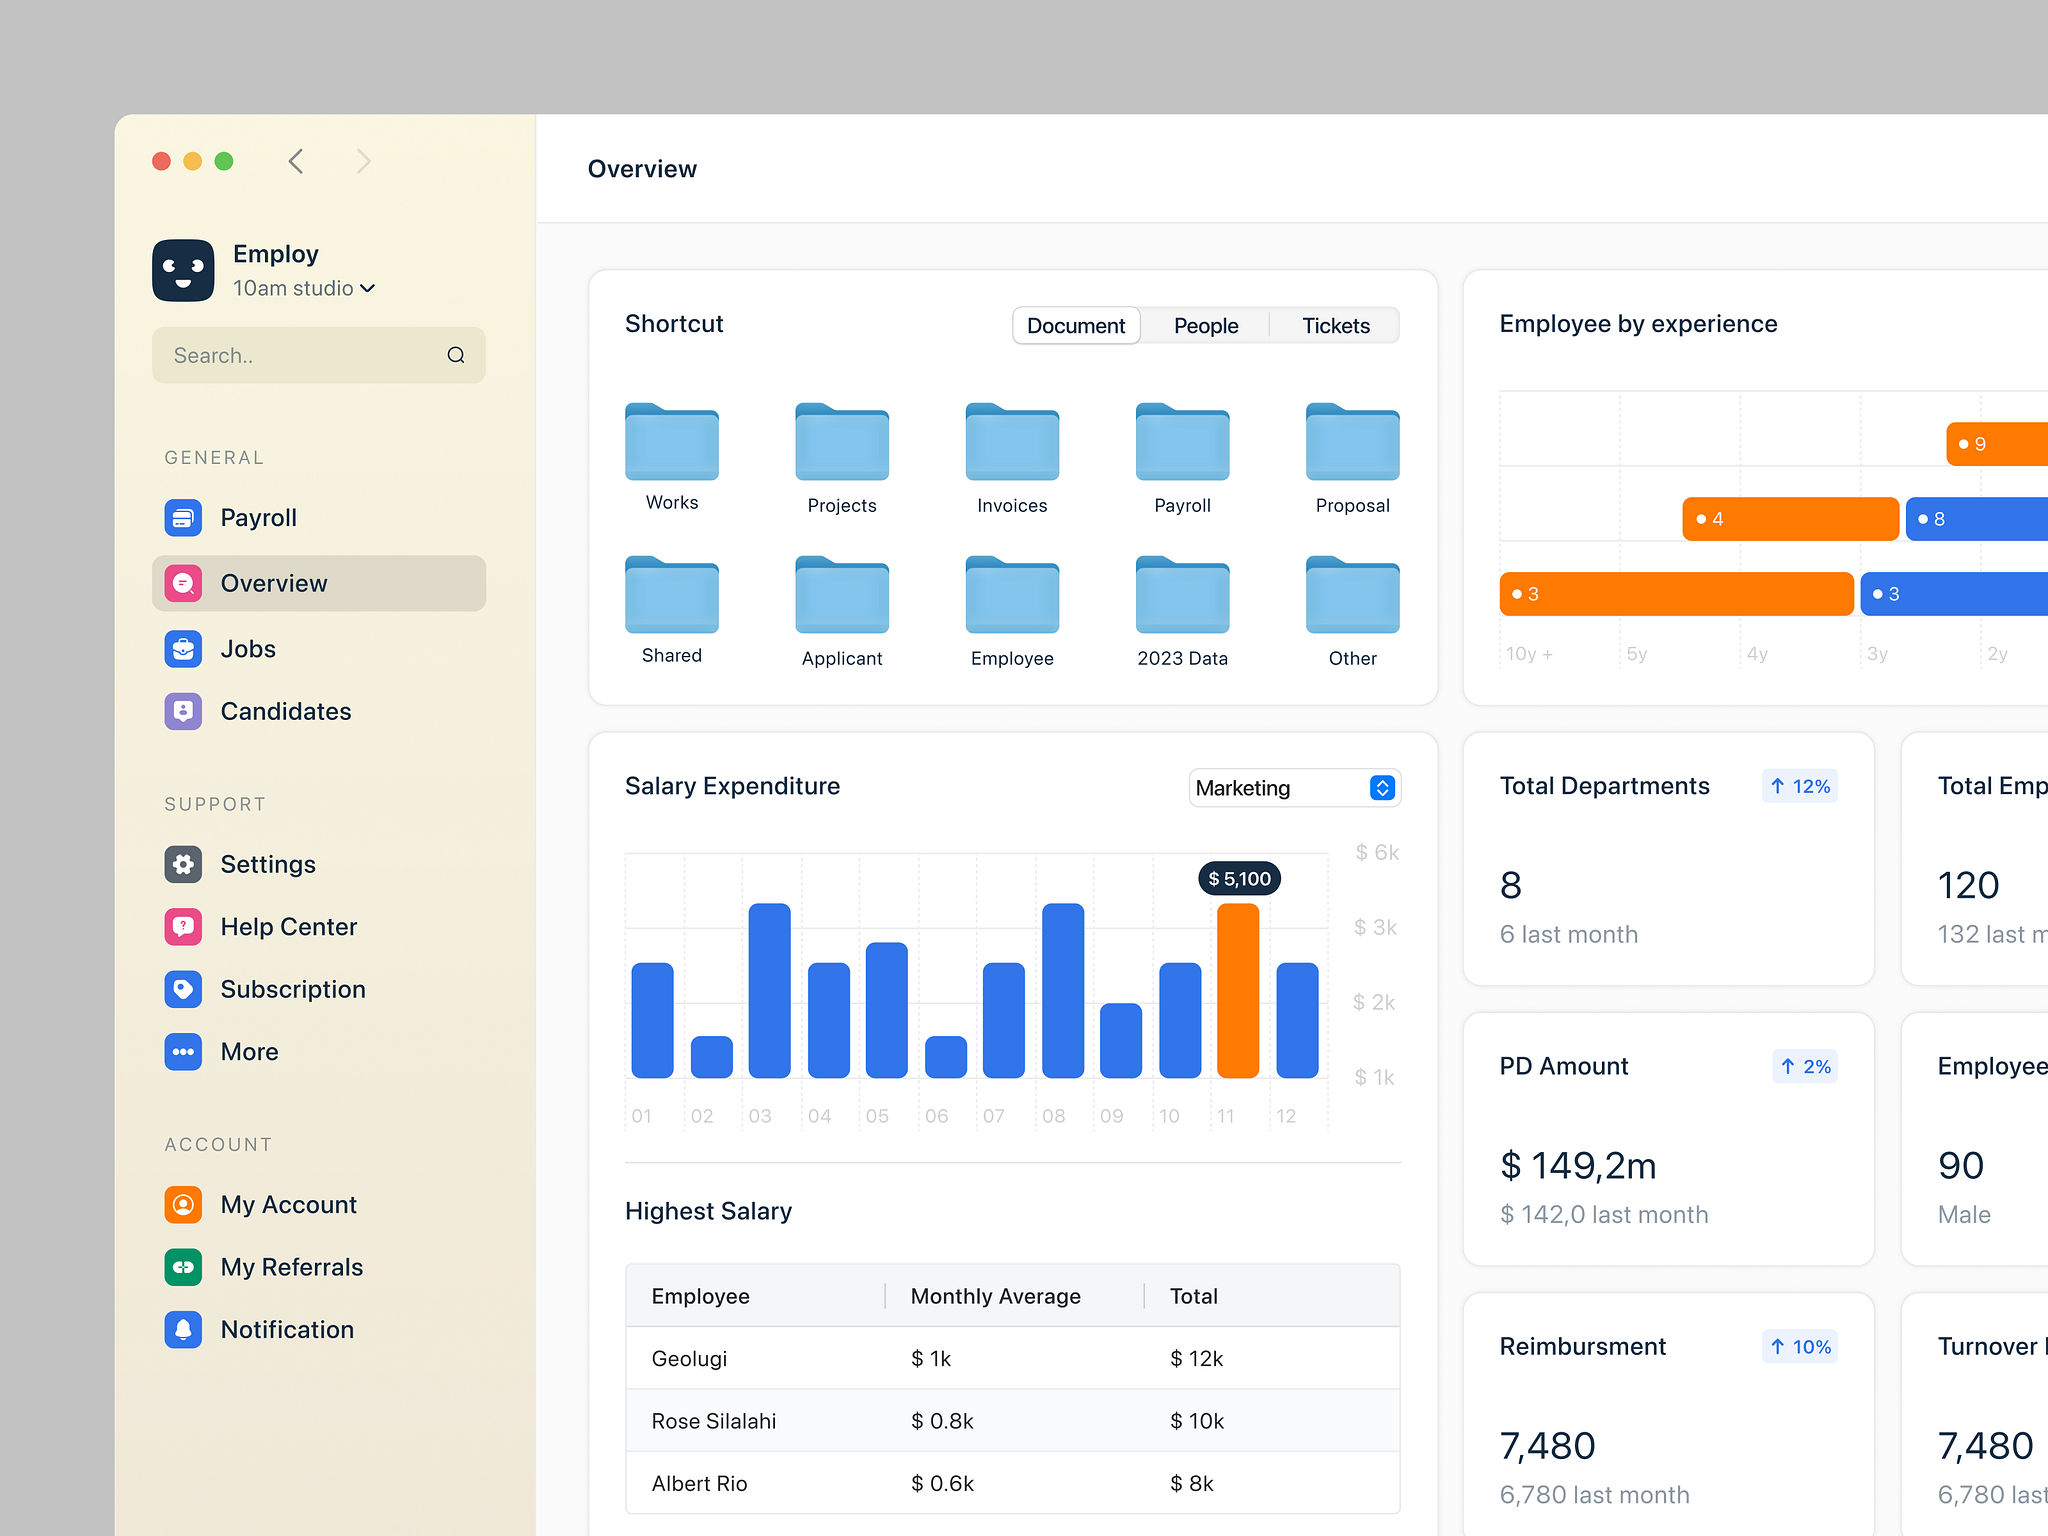
Task: Select the Payroll sidebar icon
Action: tap(183, 518)
